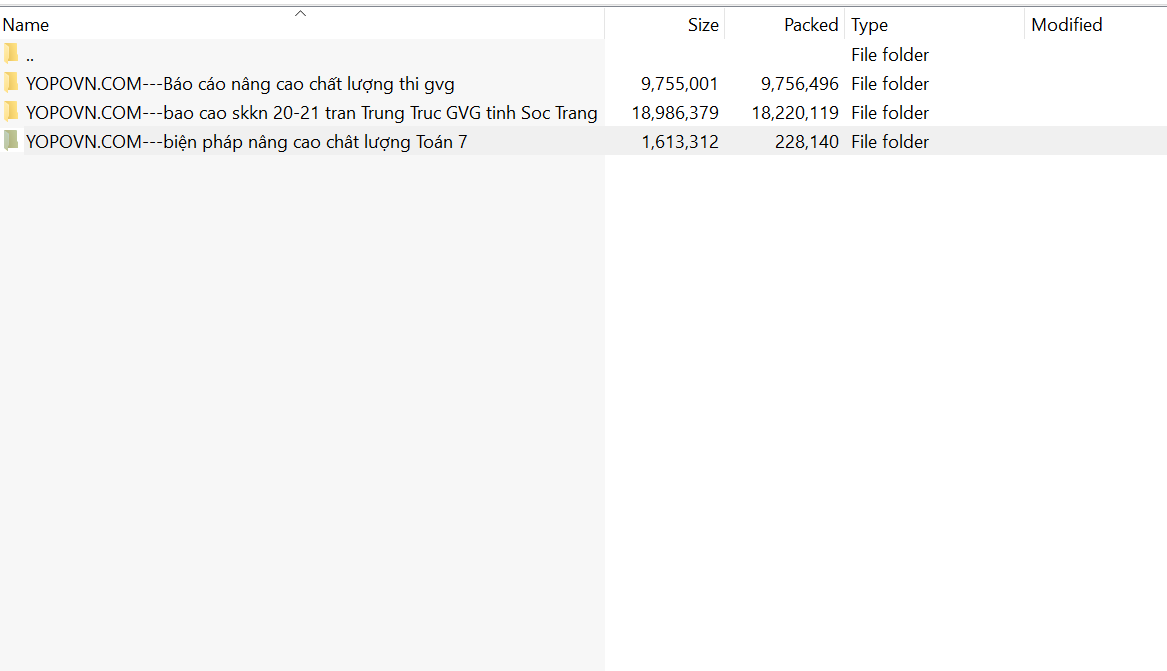Select folder bao cao skkn 20-21 tran Trung Truc
The height and width of the screenshot is (671, 1167).
(x=311, y=113)
